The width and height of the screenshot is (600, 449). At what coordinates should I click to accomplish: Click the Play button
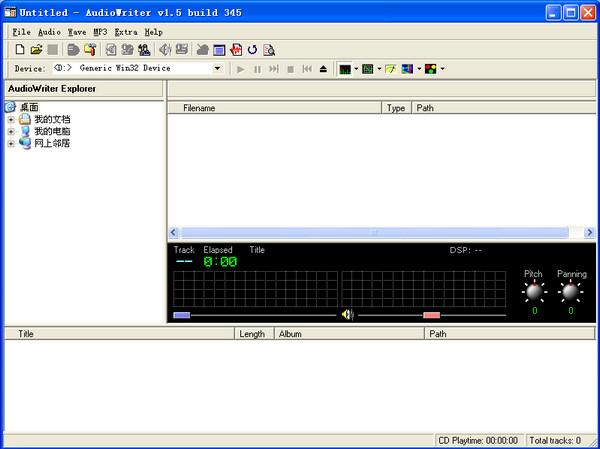coord(241,69)
